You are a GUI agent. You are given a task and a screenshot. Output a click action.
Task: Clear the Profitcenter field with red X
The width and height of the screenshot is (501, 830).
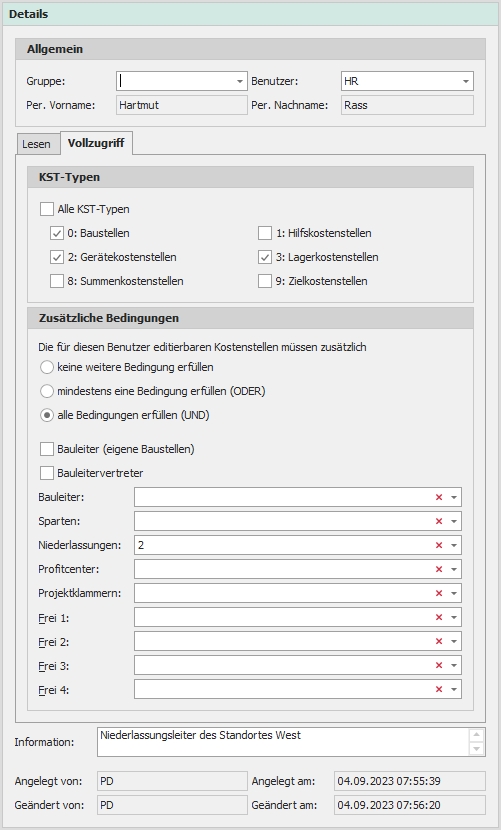439,569
